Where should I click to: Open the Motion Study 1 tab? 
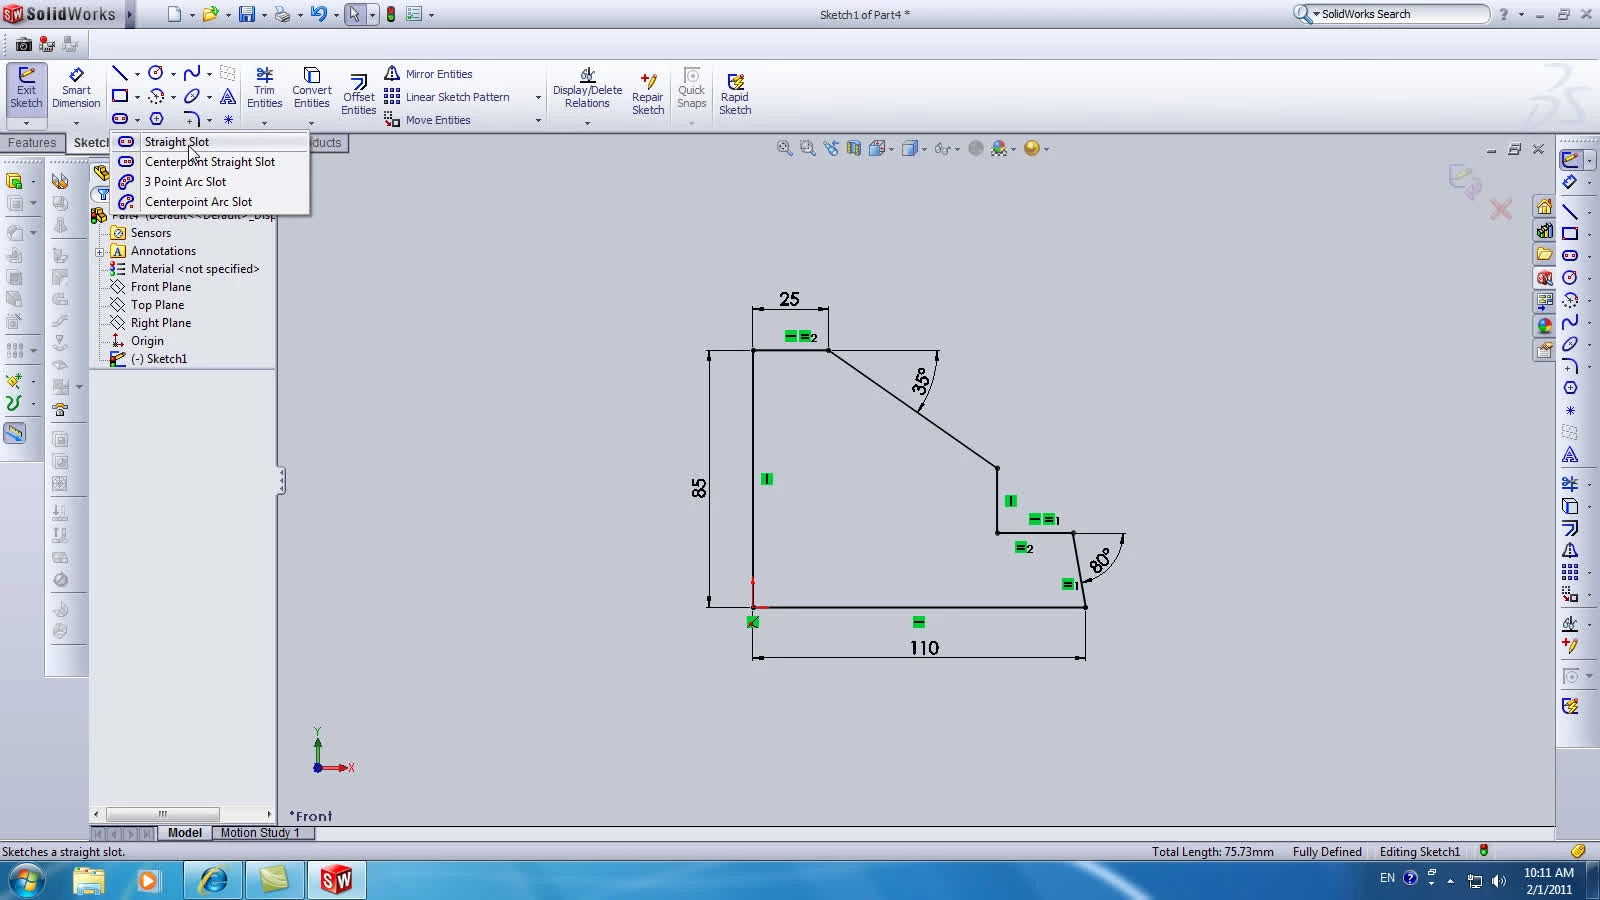click(x=260, y=833)
